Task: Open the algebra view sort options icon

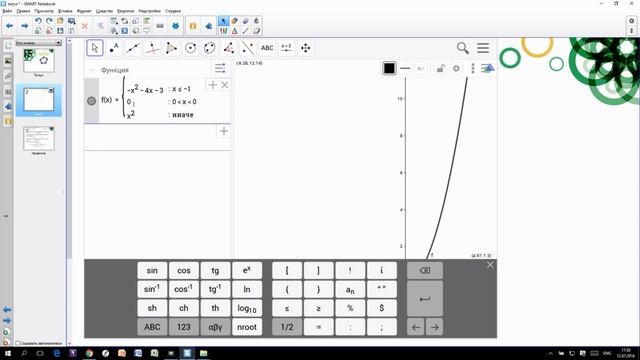Action: tap(220, 68)
